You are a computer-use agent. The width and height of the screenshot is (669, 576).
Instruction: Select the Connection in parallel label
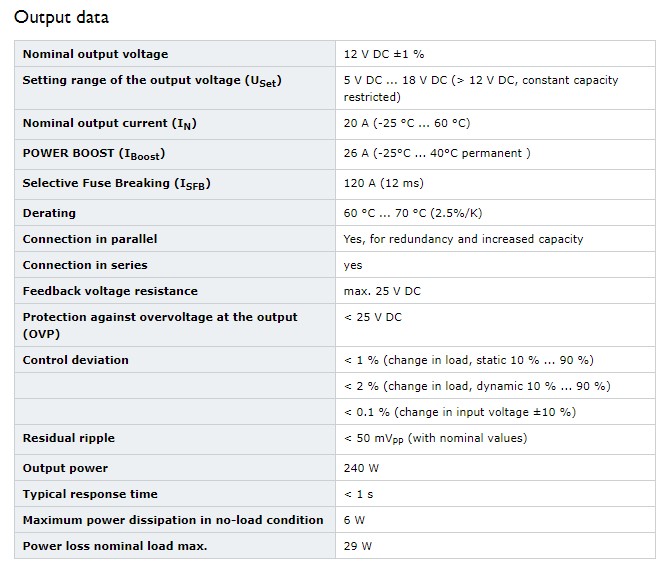point(90,239)
